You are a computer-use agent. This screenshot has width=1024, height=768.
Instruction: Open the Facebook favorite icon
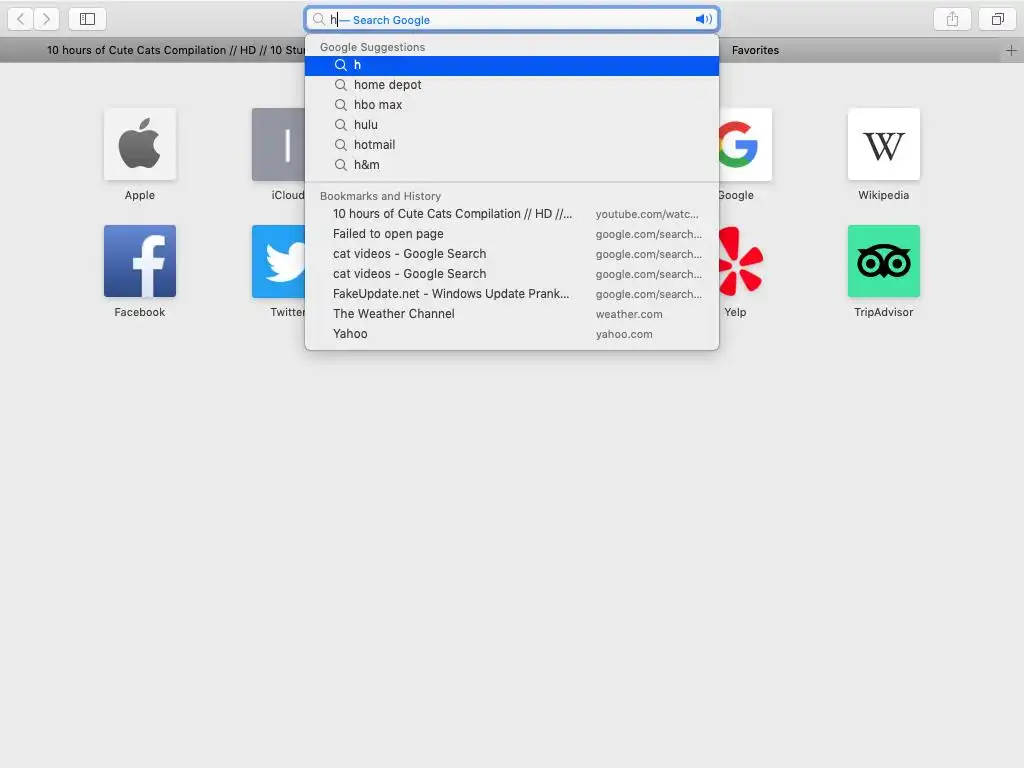140,261
